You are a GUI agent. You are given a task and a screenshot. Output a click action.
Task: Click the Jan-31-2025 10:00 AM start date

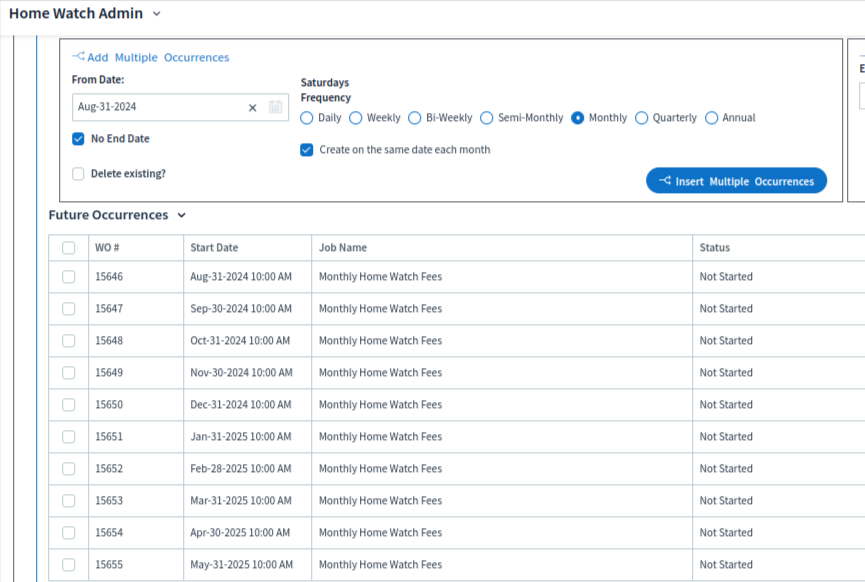tap(241, 436)
